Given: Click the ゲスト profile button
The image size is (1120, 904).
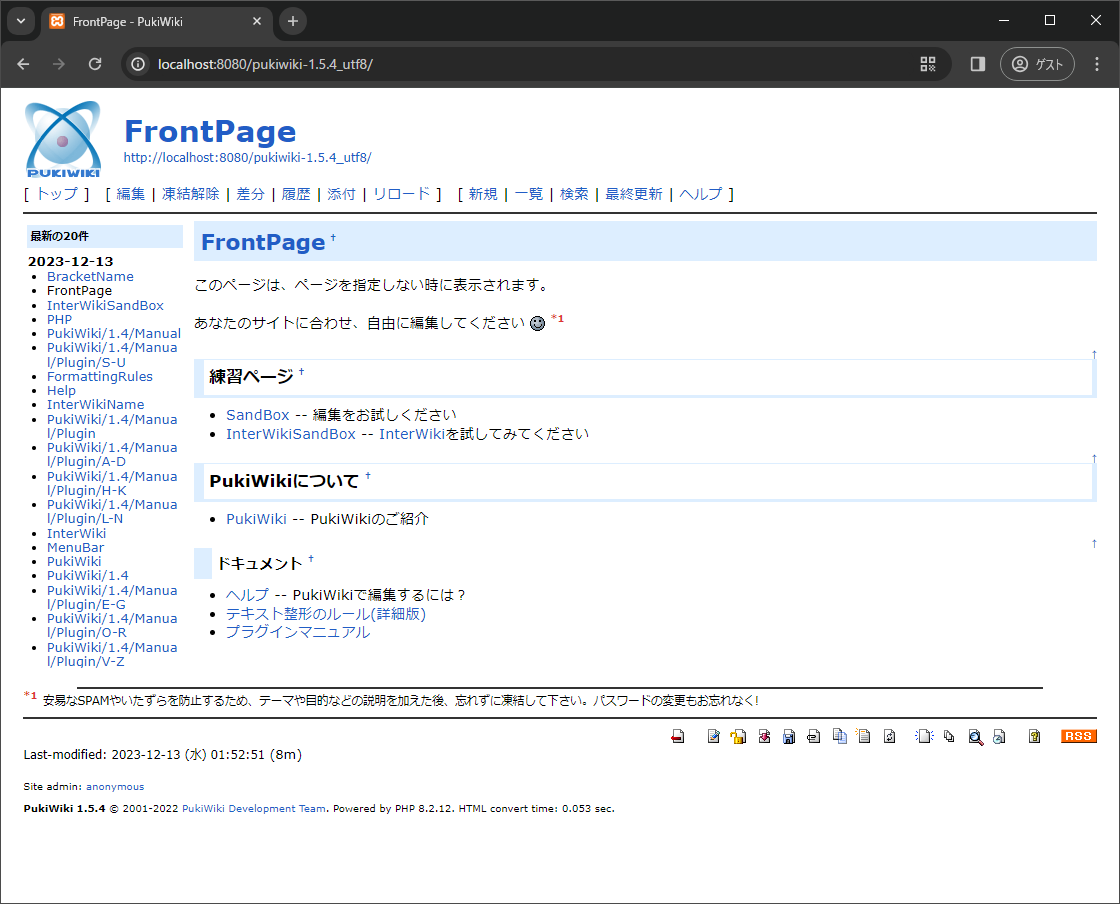Looking at the screenshot, I should point(1037,63).
